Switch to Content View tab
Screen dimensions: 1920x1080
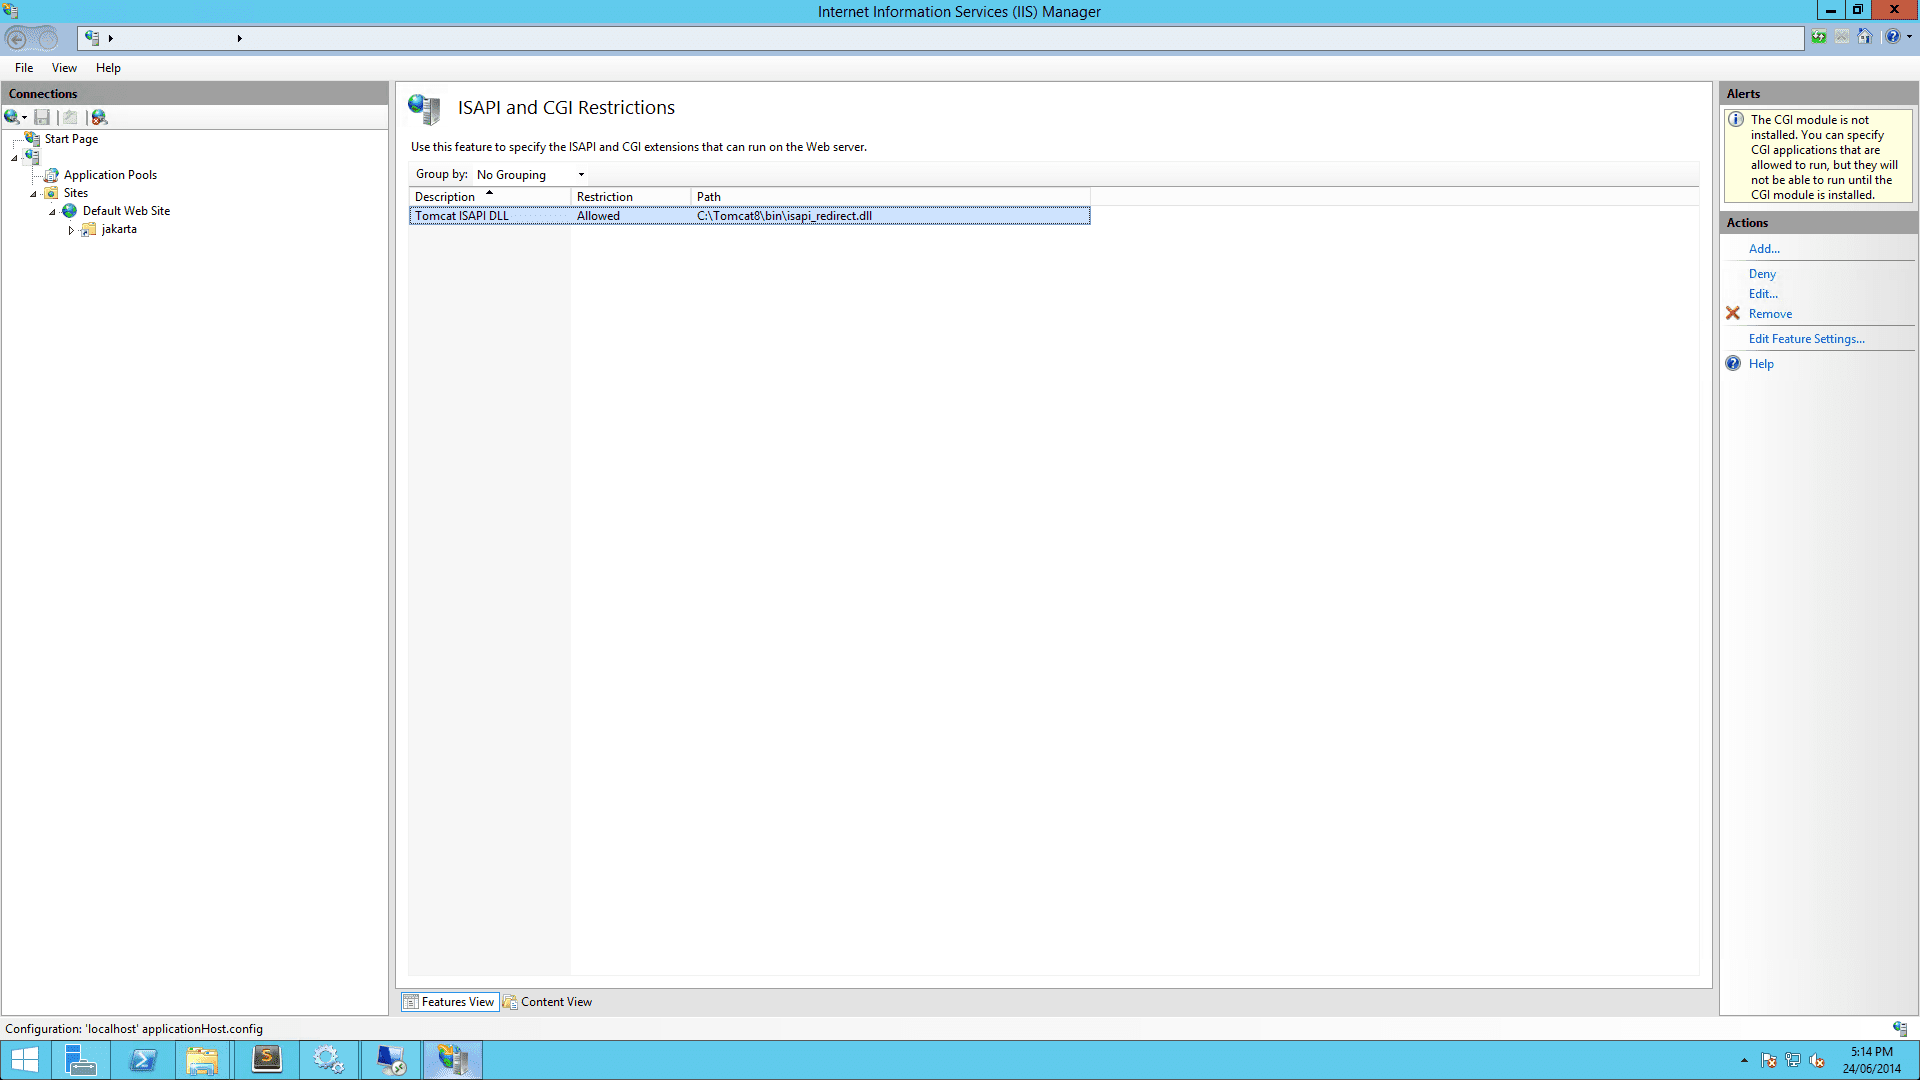[x=556, y=1002]
